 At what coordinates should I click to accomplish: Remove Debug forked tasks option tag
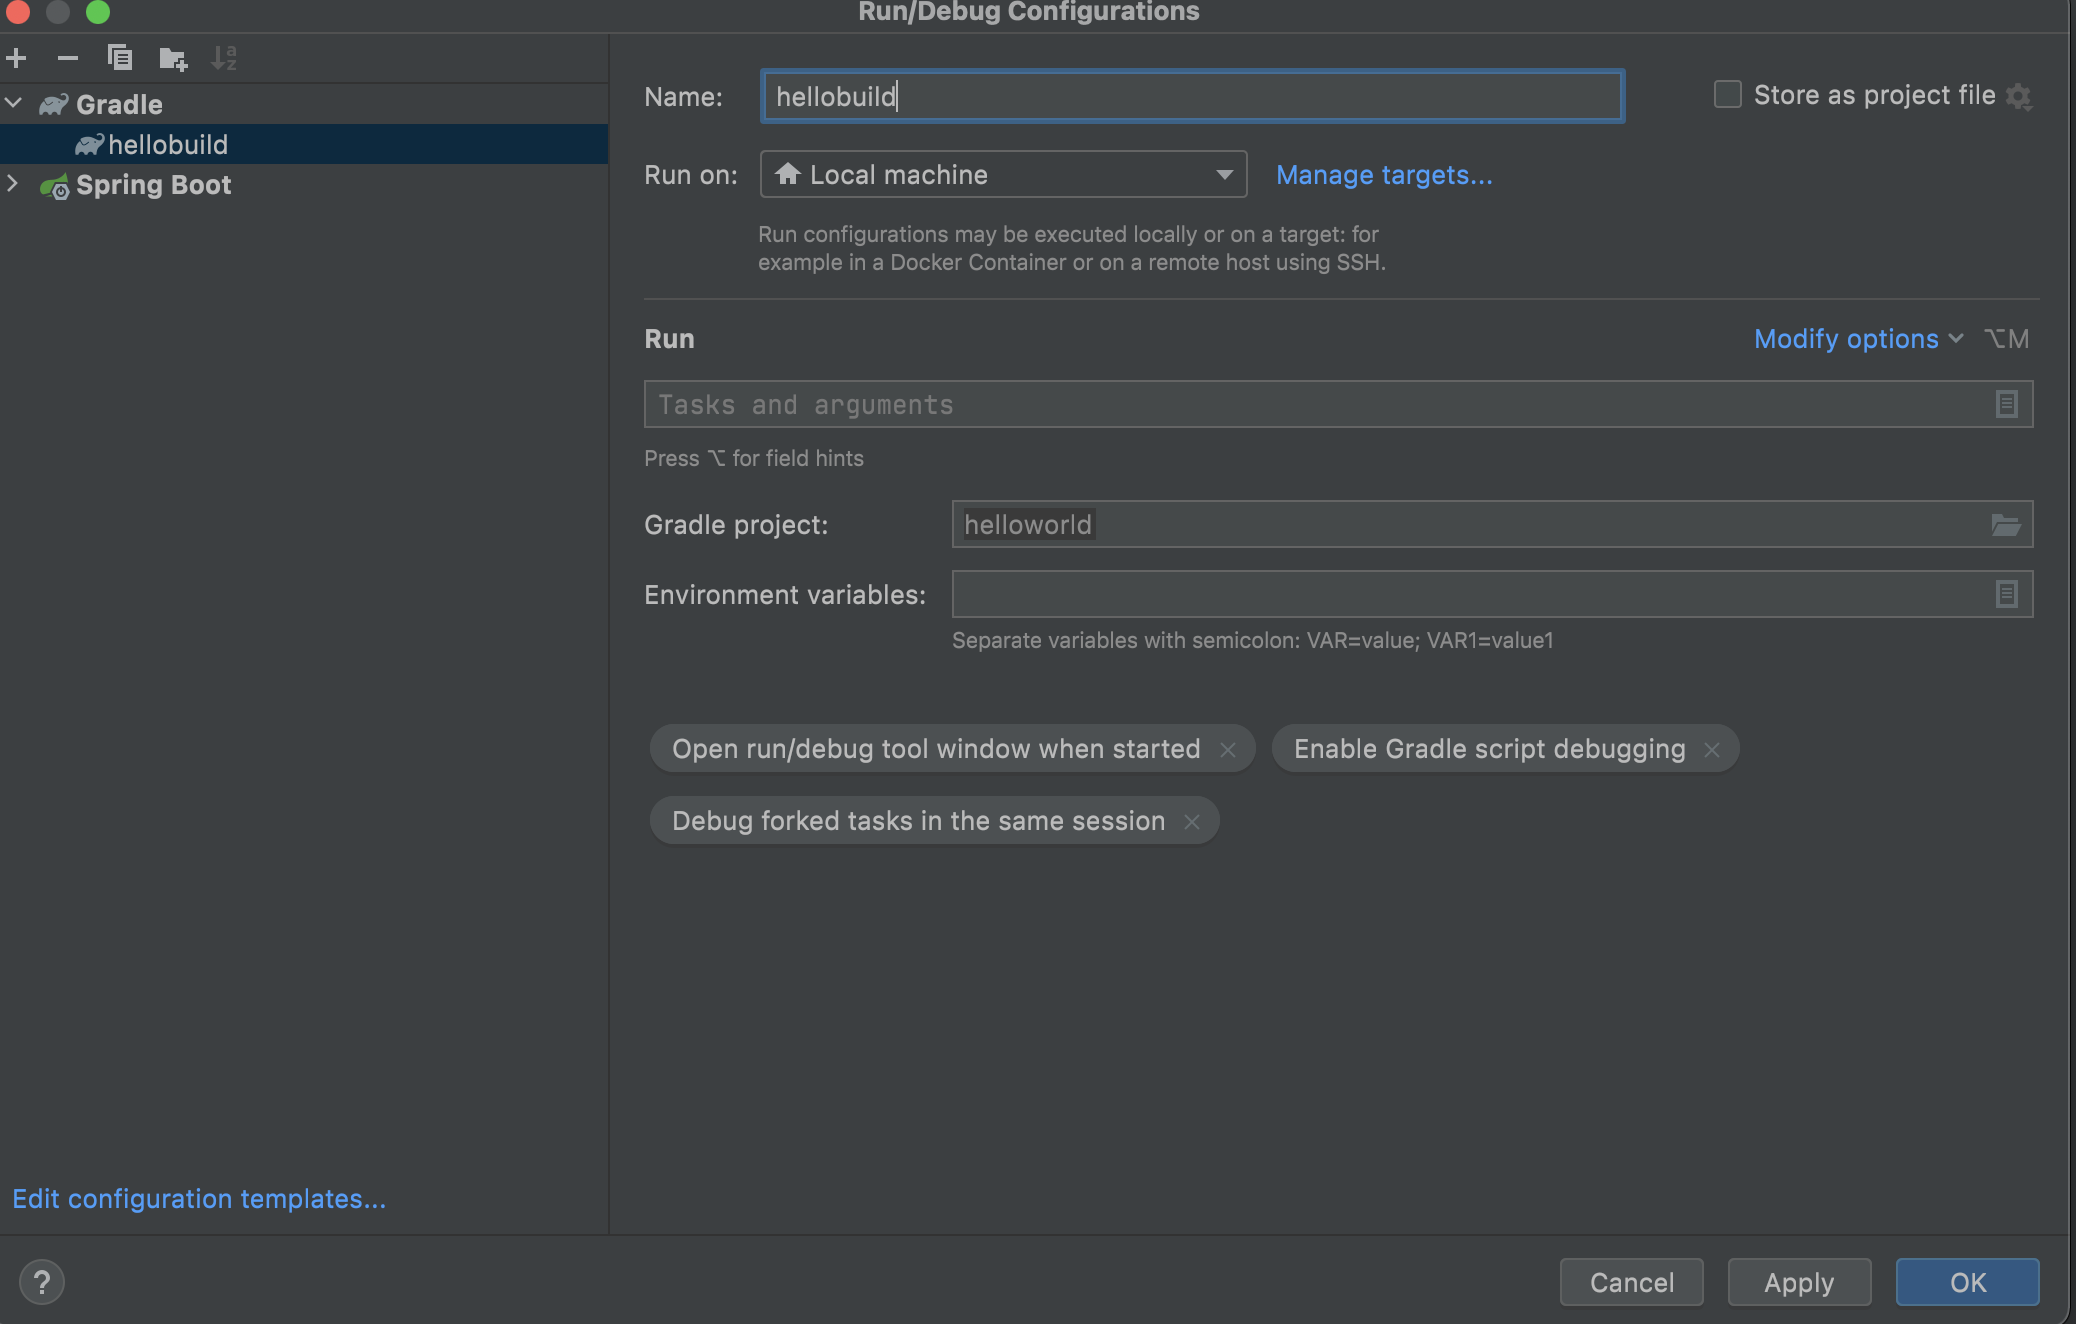click(1192, 822)
